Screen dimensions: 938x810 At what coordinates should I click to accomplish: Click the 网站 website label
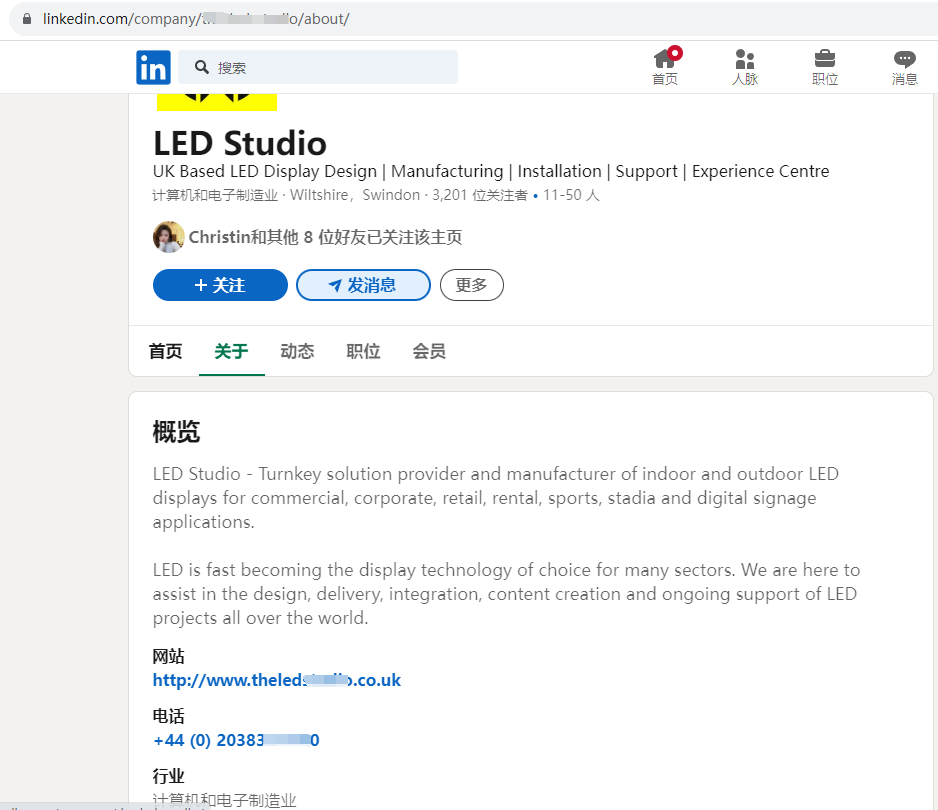pos(168,656)
